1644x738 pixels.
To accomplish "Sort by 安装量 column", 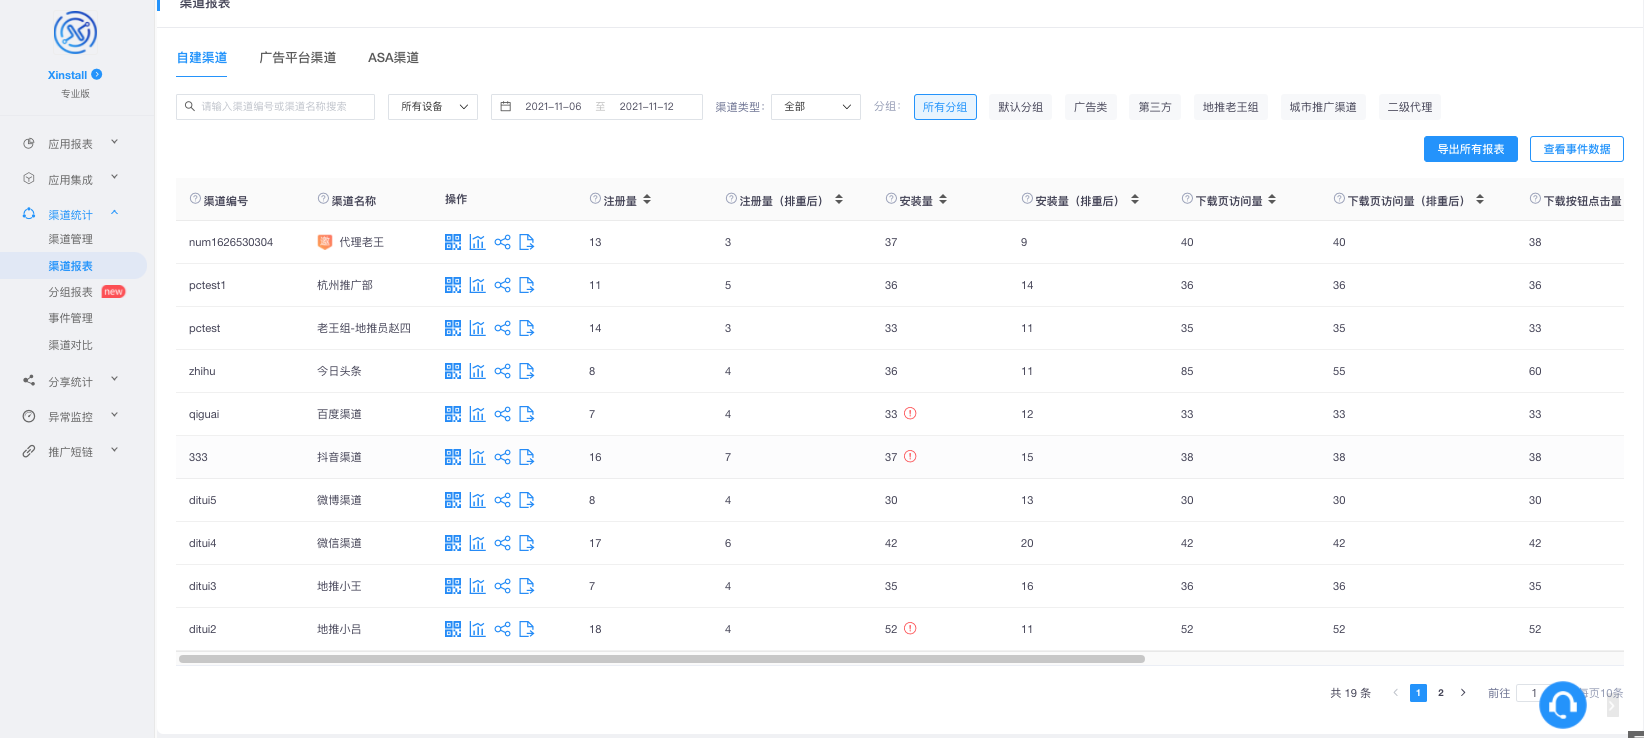I will tap(943, 200).
